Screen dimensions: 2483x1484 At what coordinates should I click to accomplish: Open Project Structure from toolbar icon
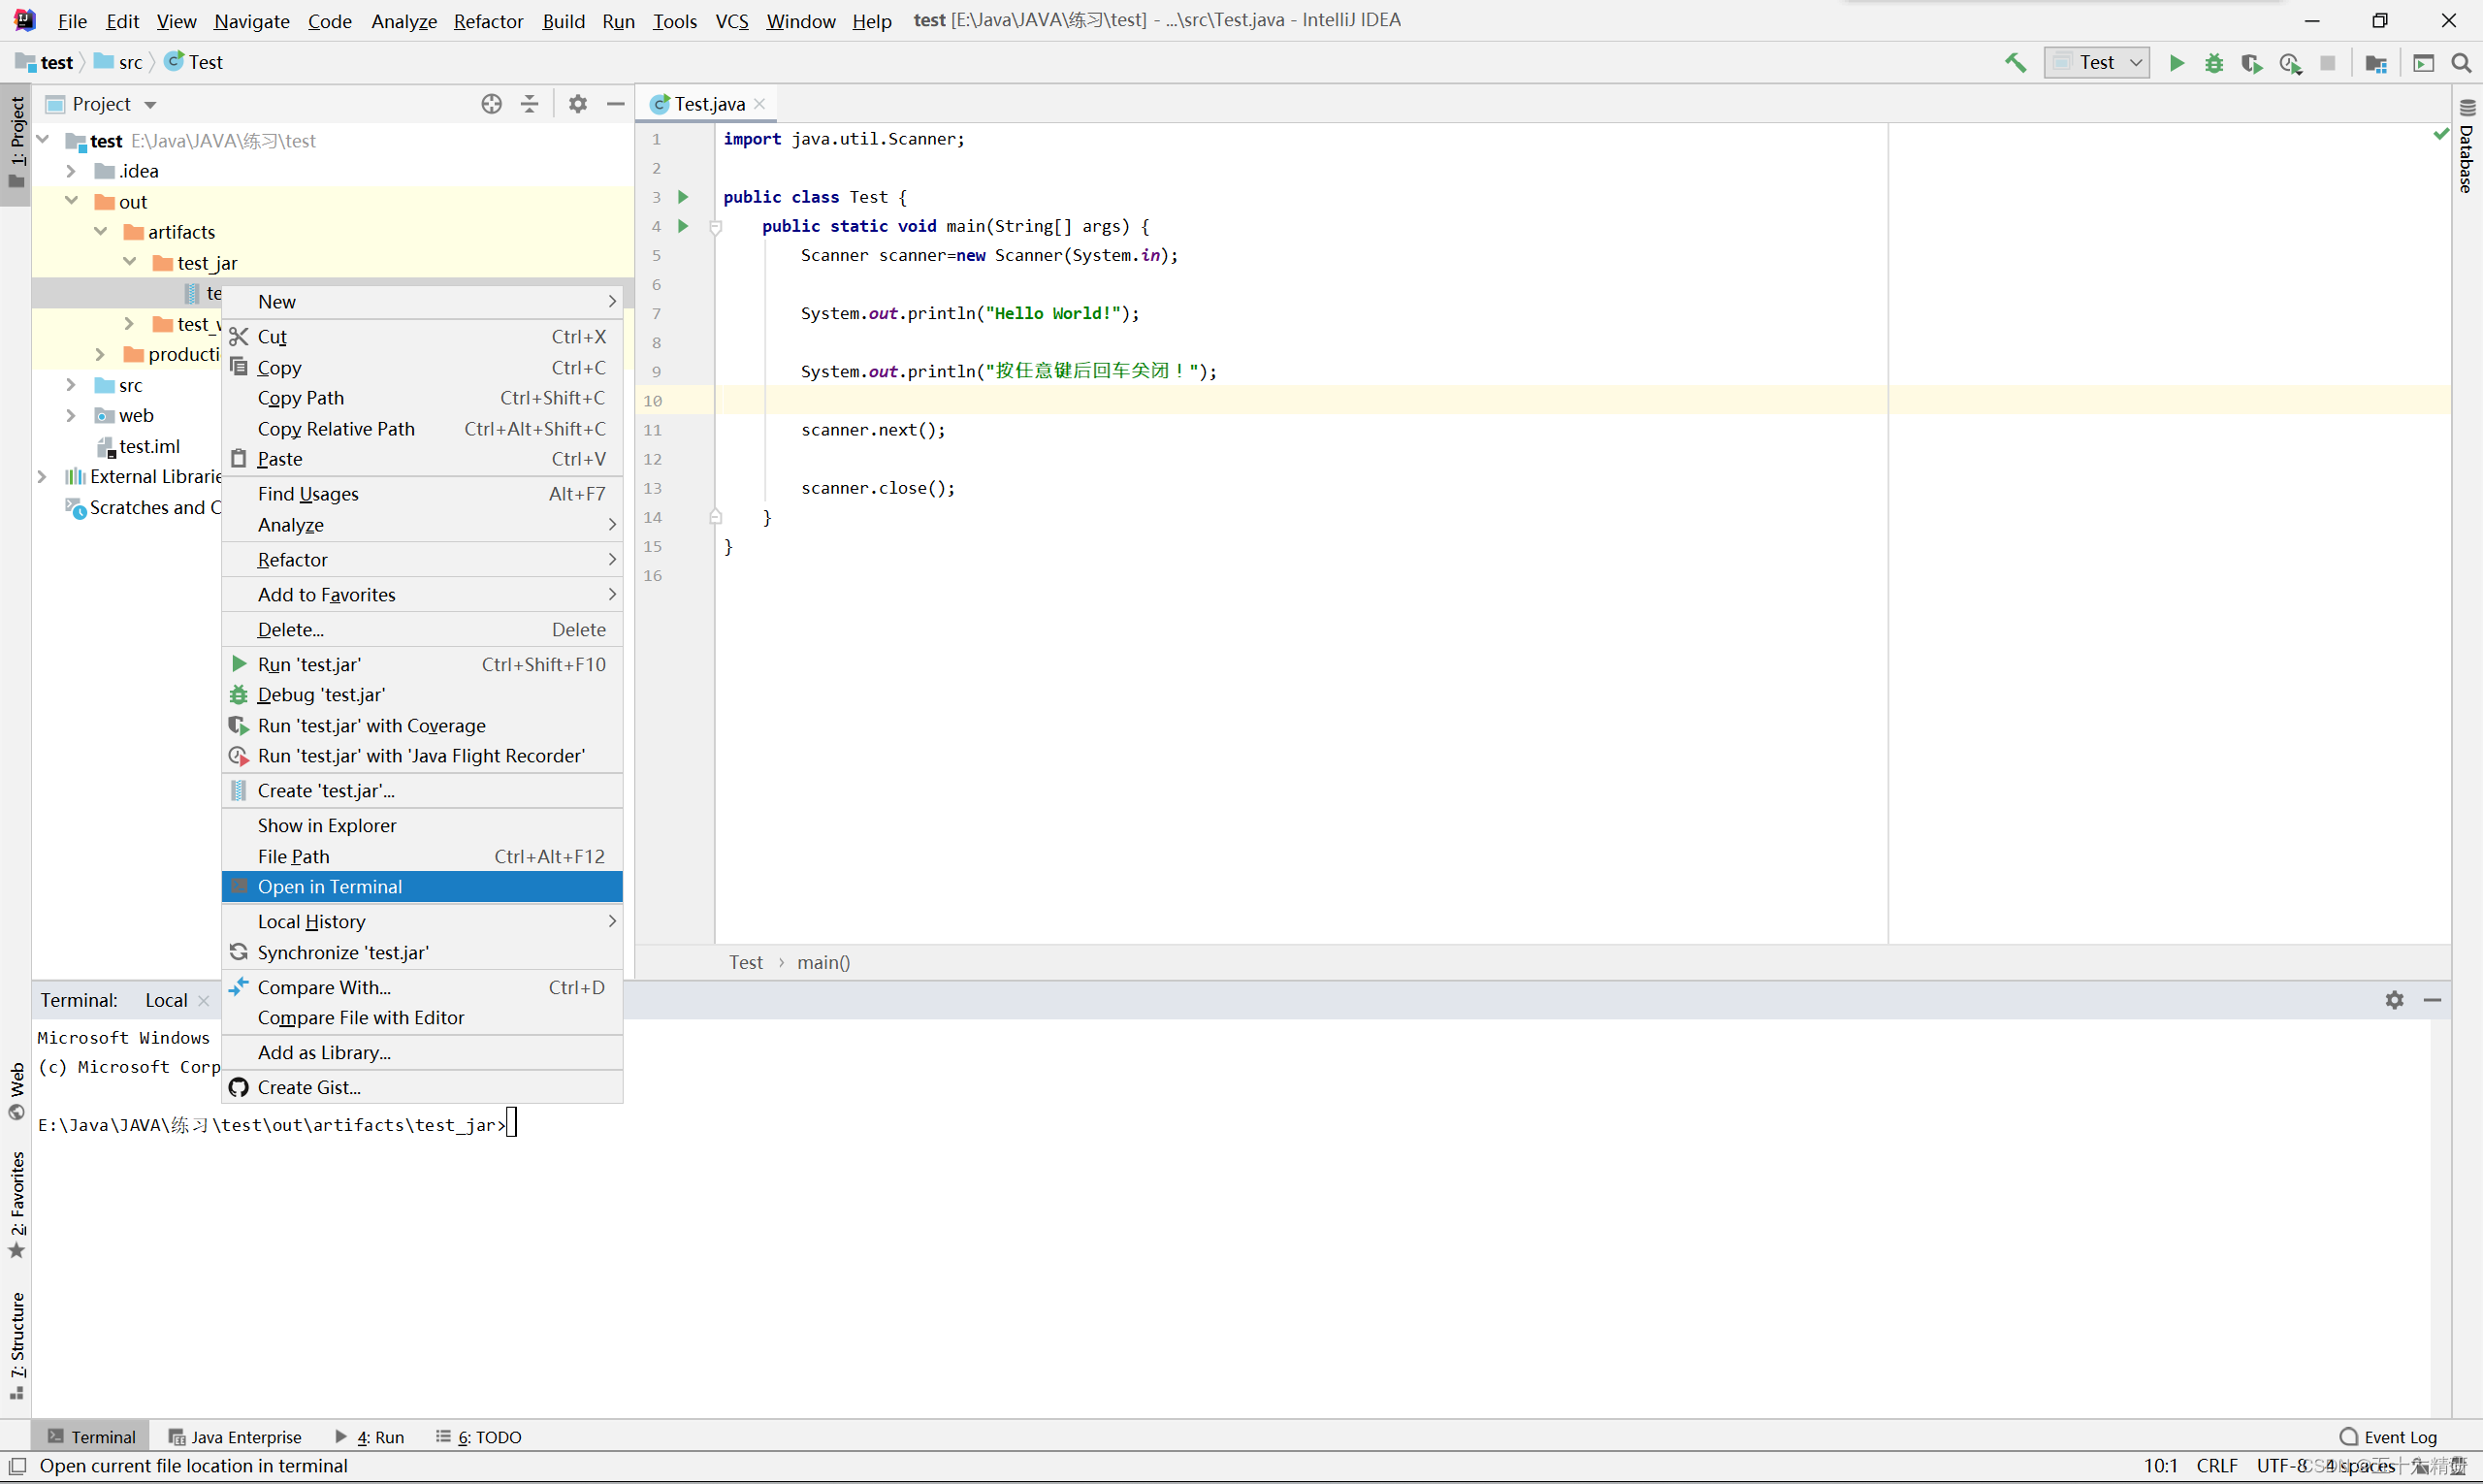tap(2376, 63)
